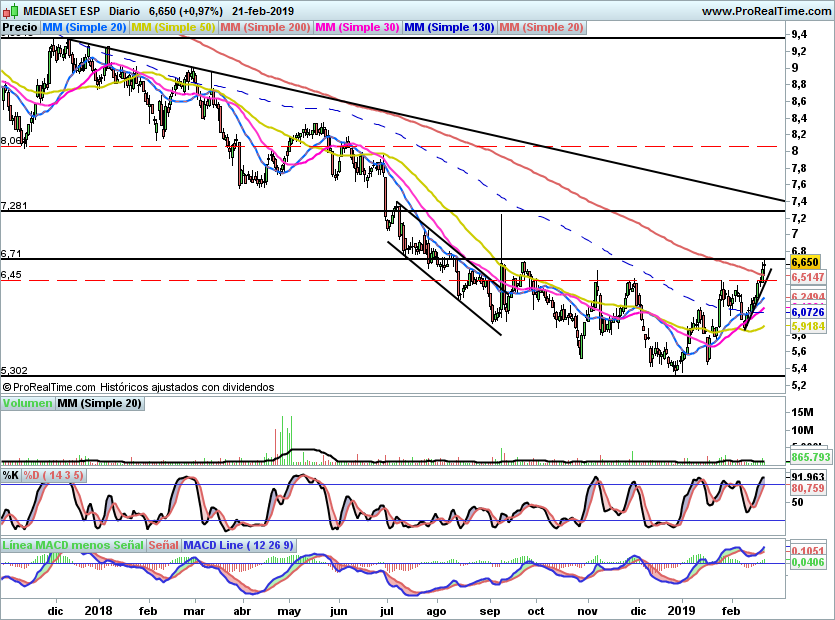Click the jul month marker on time axis
This screenshot has width=835, height=620.
pos(387,611)
